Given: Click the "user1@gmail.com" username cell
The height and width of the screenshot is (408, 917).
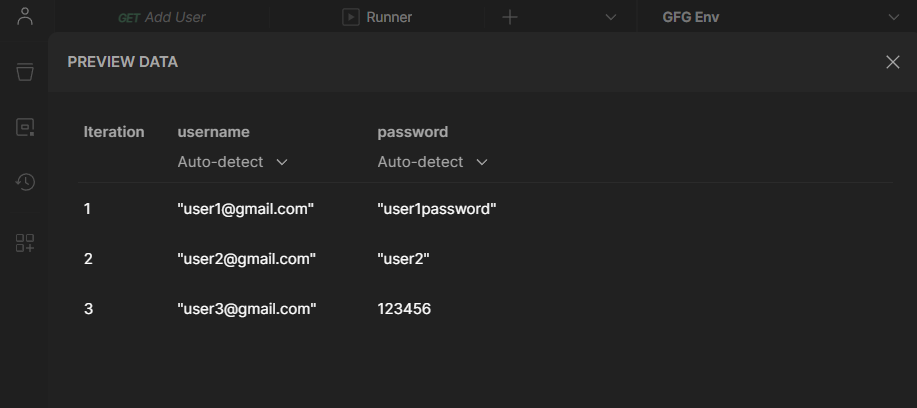Looking at the screenshot, I should (246, 209).
